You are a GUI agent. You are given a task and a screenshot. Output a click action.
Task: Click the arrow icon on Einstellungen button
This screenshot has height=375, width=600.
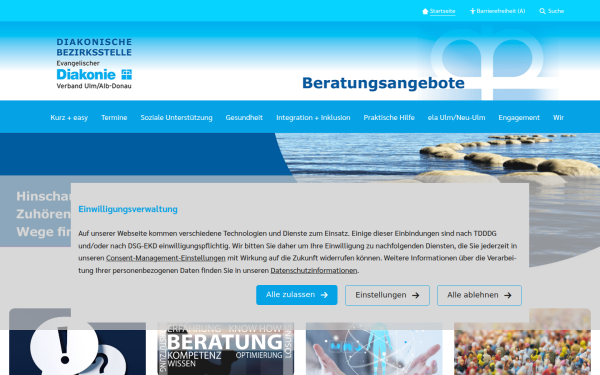416,295
